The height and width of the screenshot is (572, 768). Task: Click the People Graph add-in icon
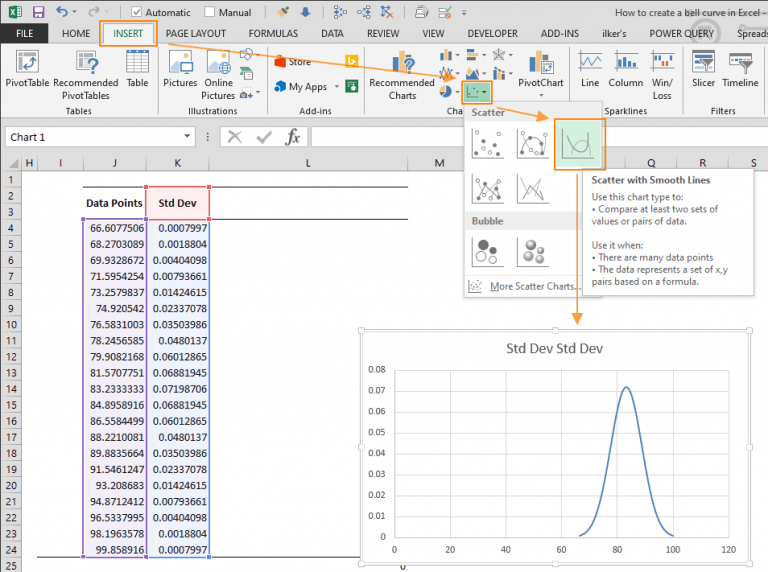coord(351,86)
